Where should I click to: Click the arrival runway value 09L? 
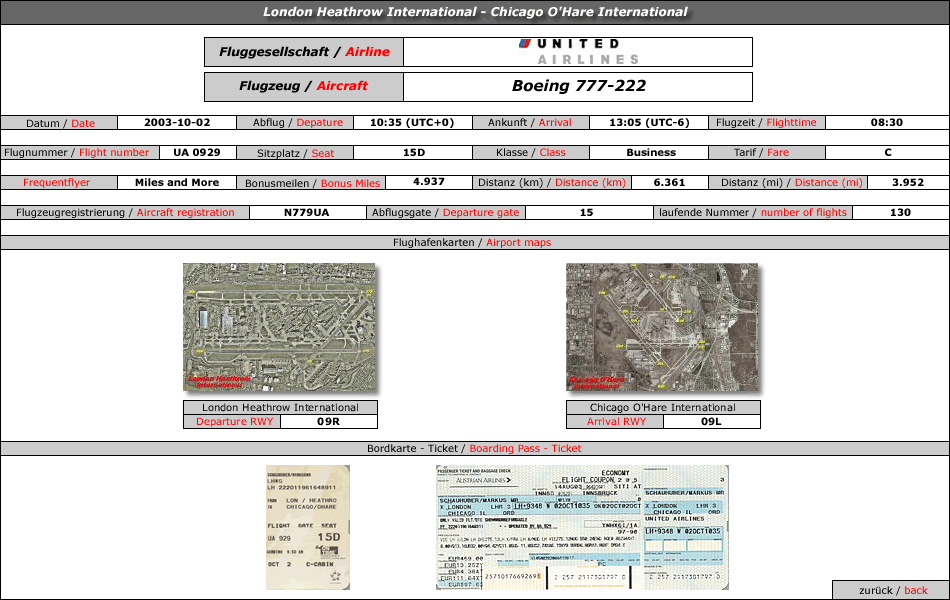(x=711, y=422)
